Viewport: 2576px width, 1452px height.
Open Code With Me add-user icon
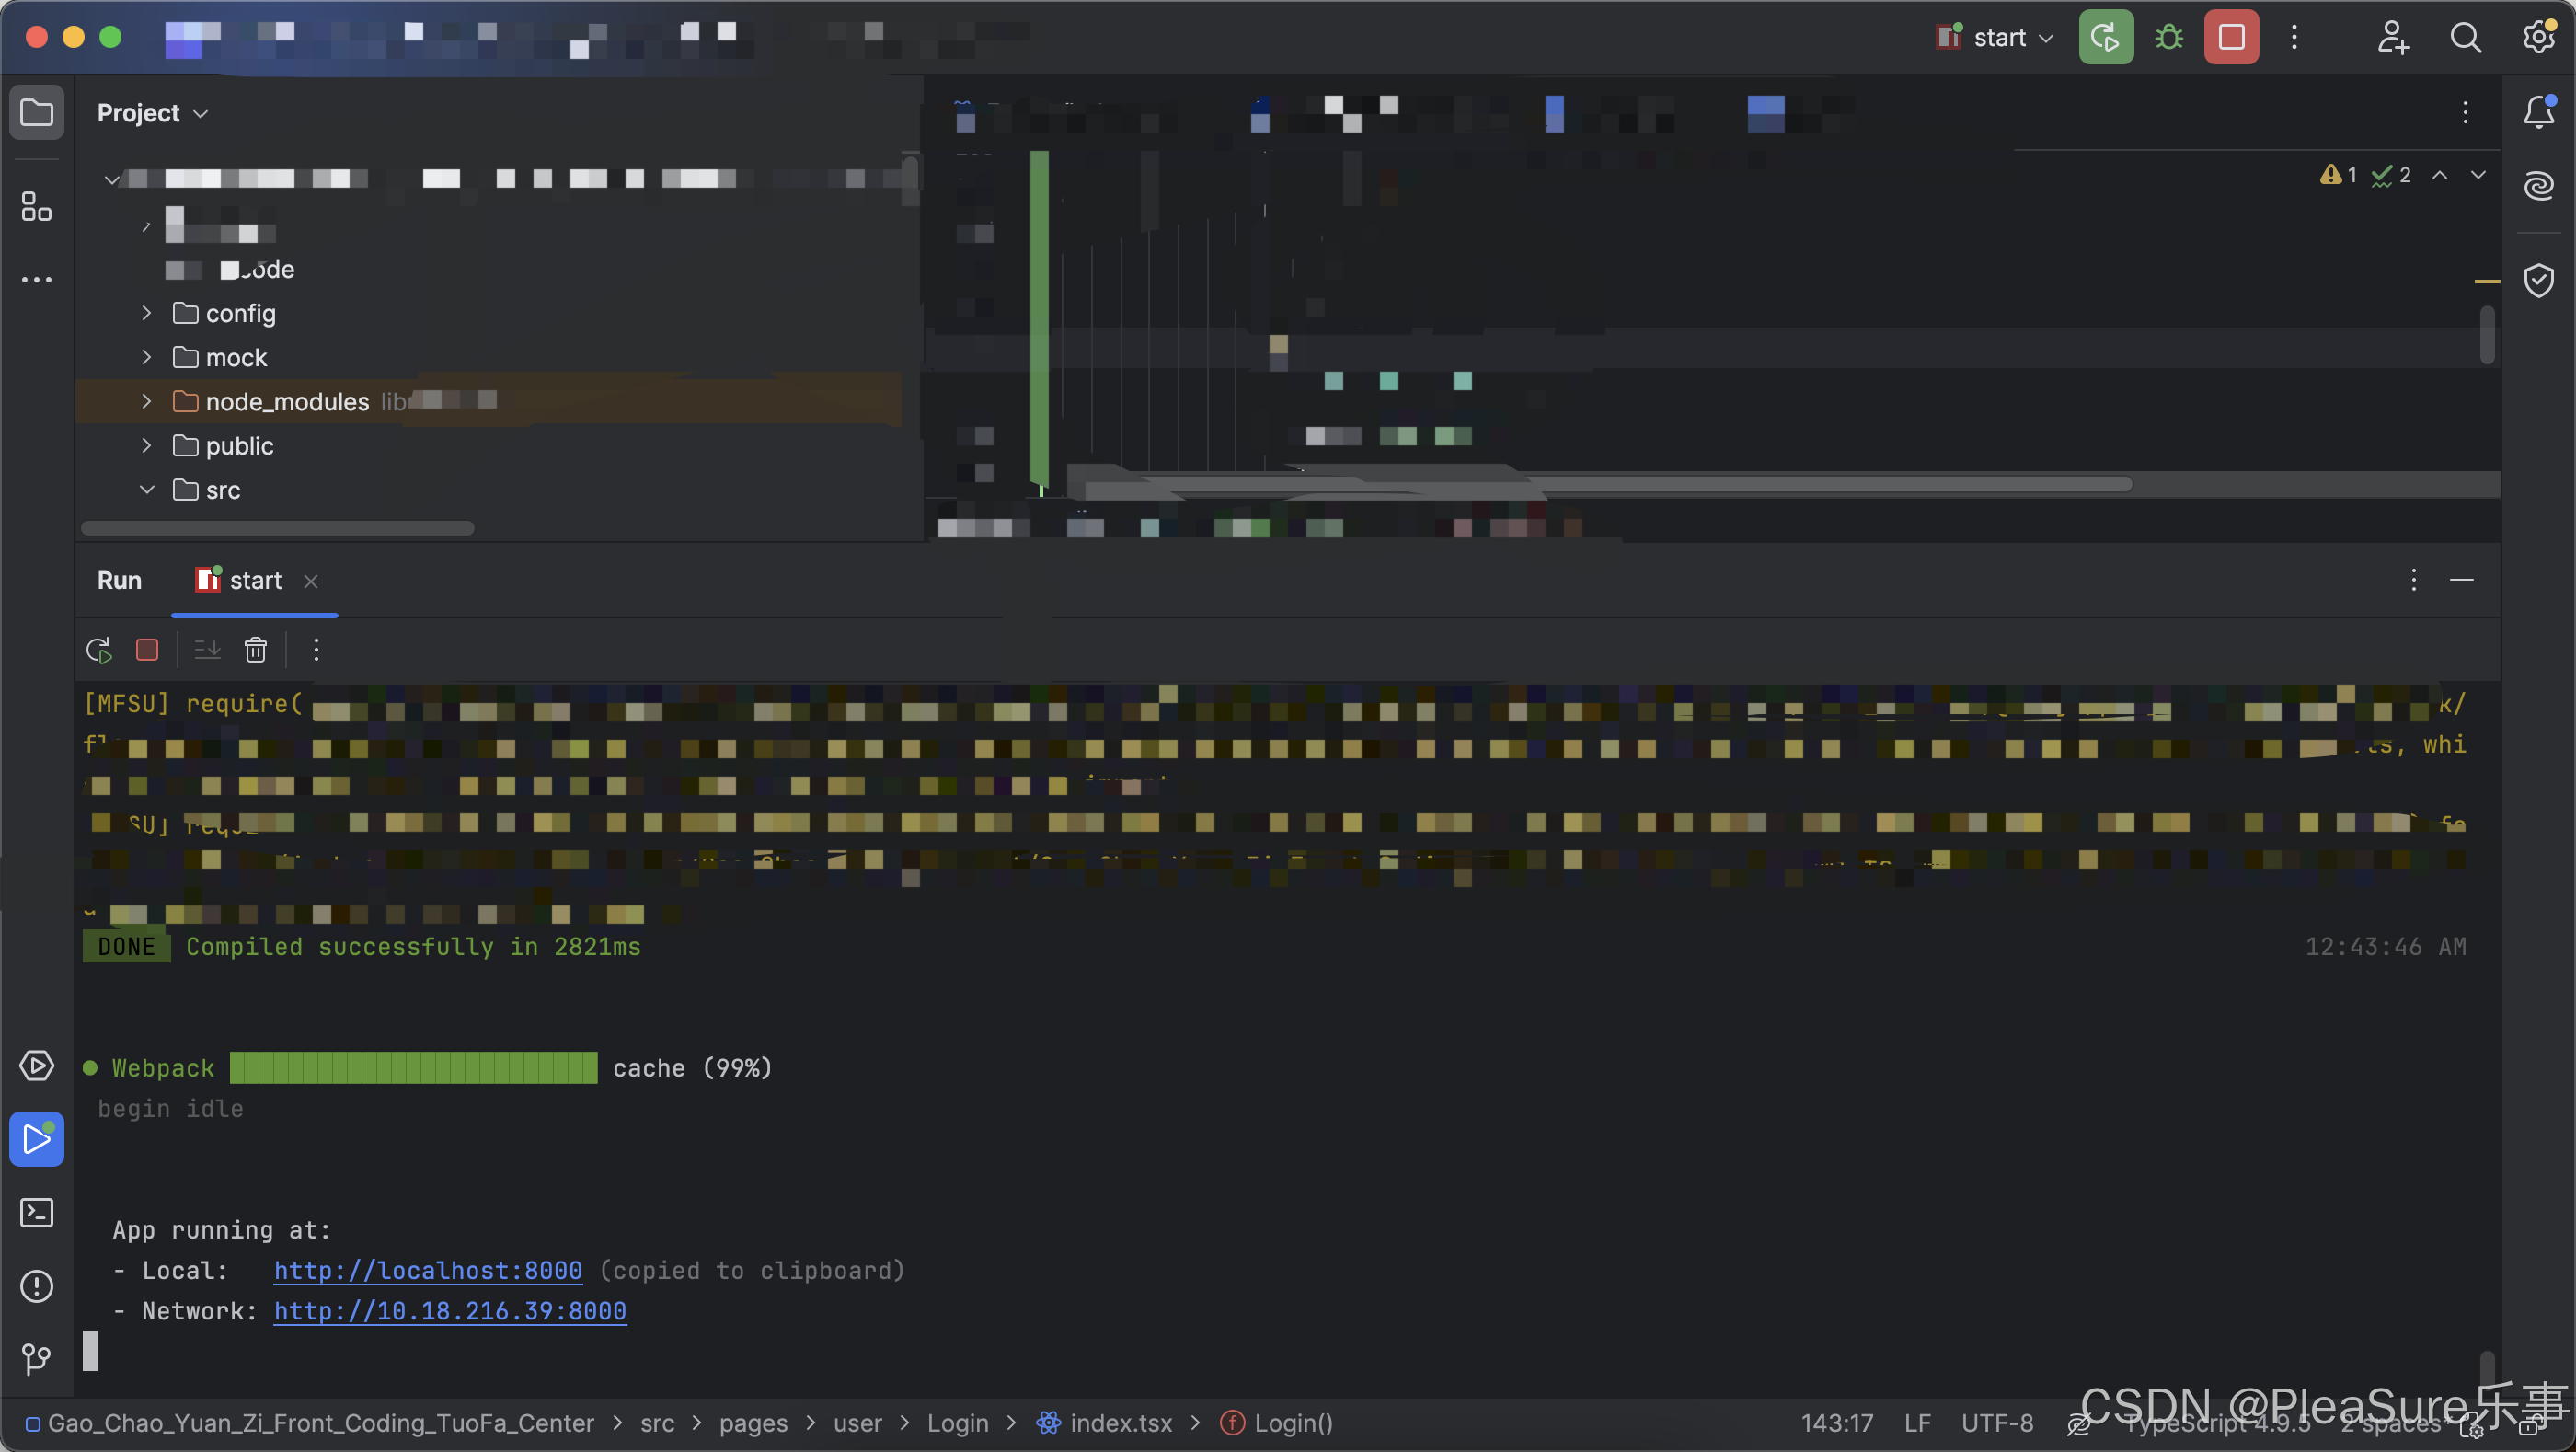click(2393, 38)
